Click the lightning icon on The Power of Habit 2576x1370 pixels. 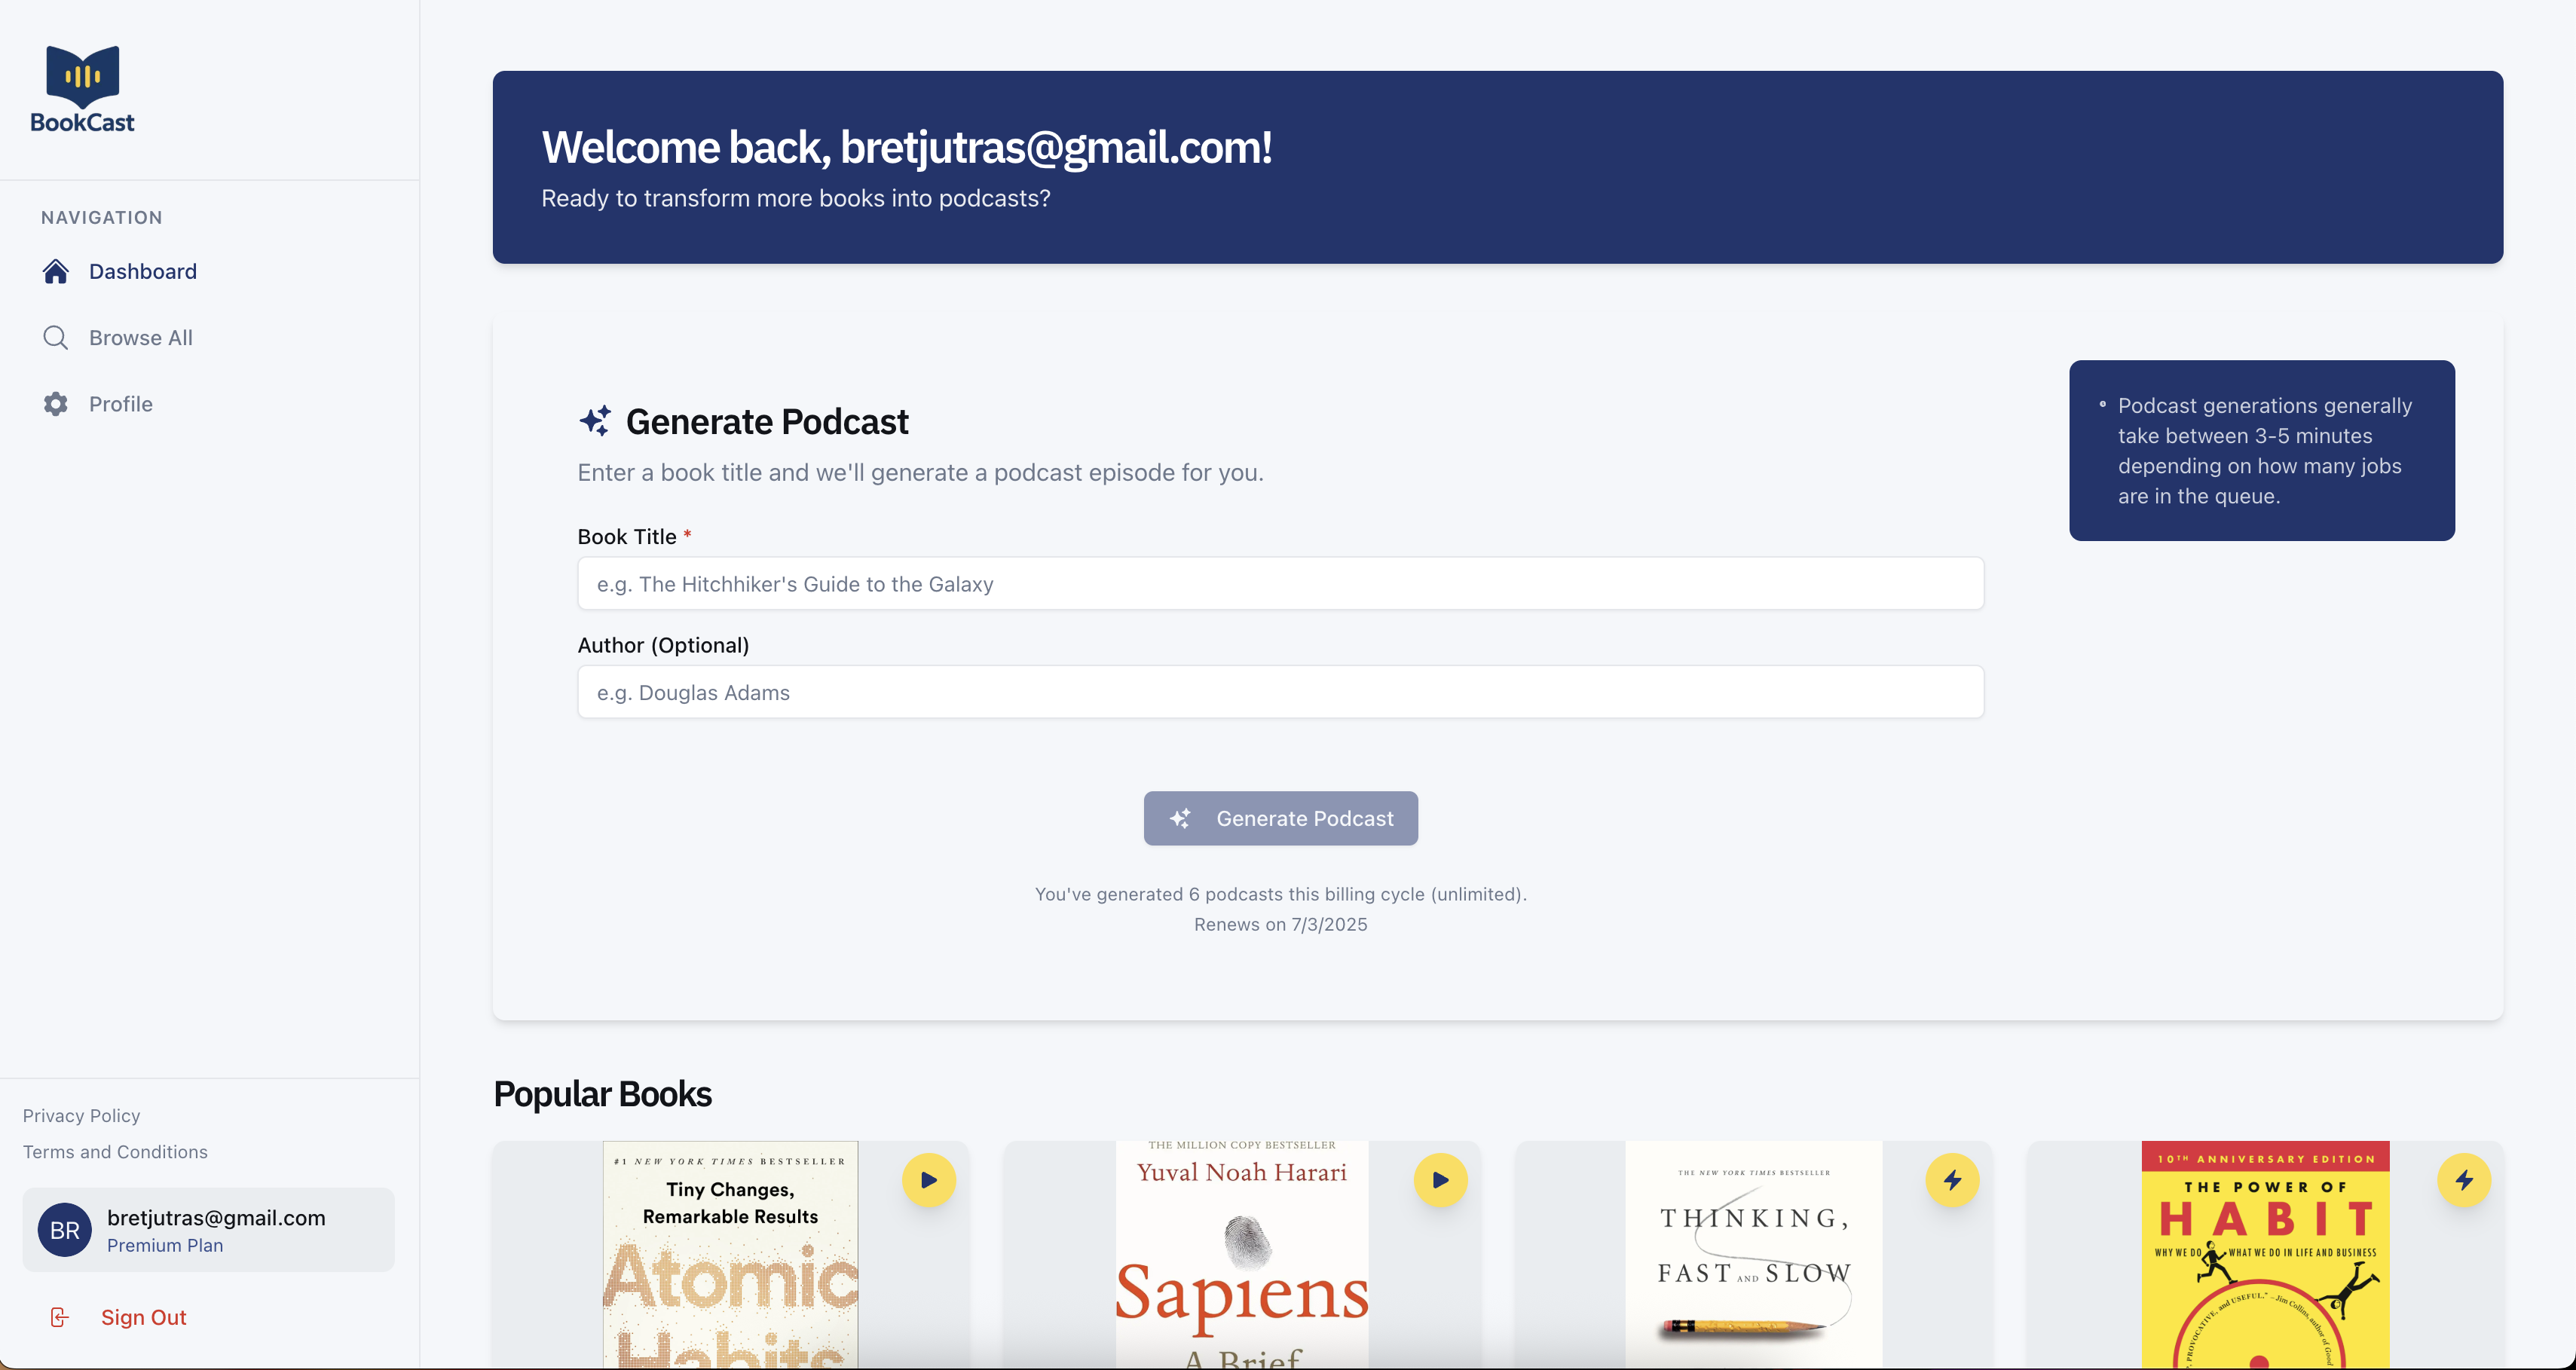click(x=2464, y=1180)
